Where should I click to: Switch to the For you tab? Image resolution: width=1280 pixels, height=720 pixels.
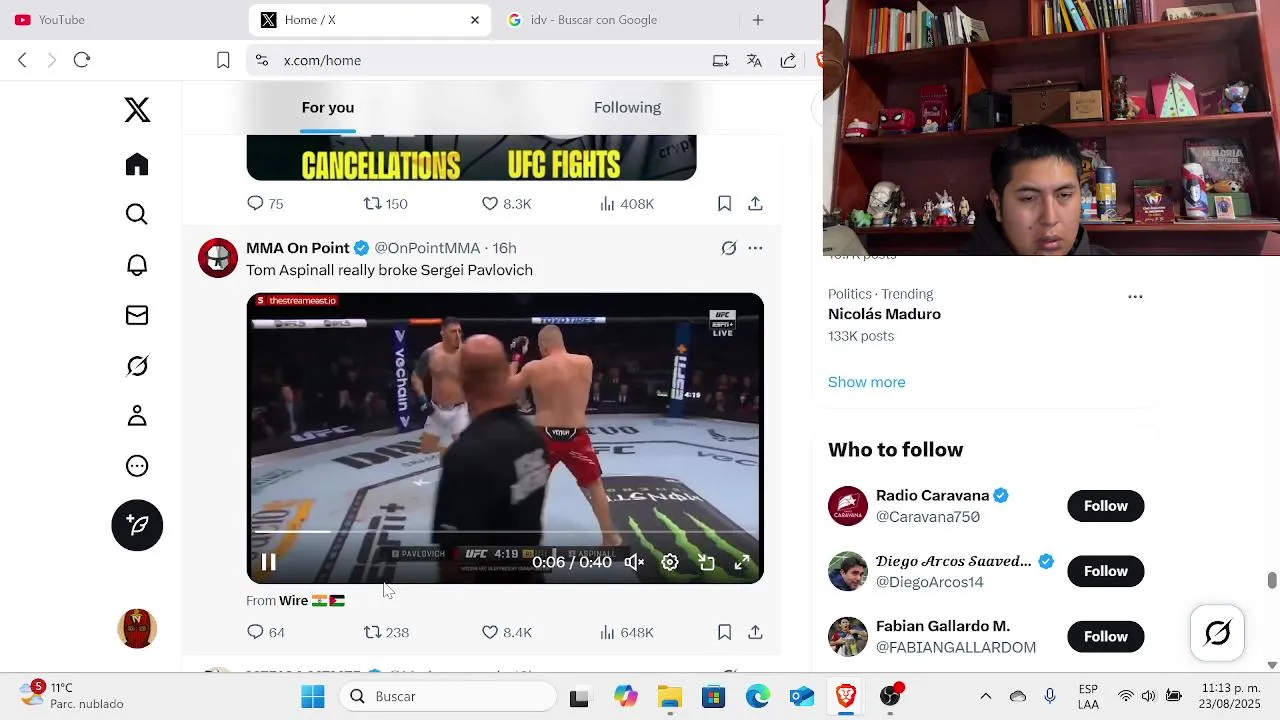pyautogui.click(x=328, y=108)
